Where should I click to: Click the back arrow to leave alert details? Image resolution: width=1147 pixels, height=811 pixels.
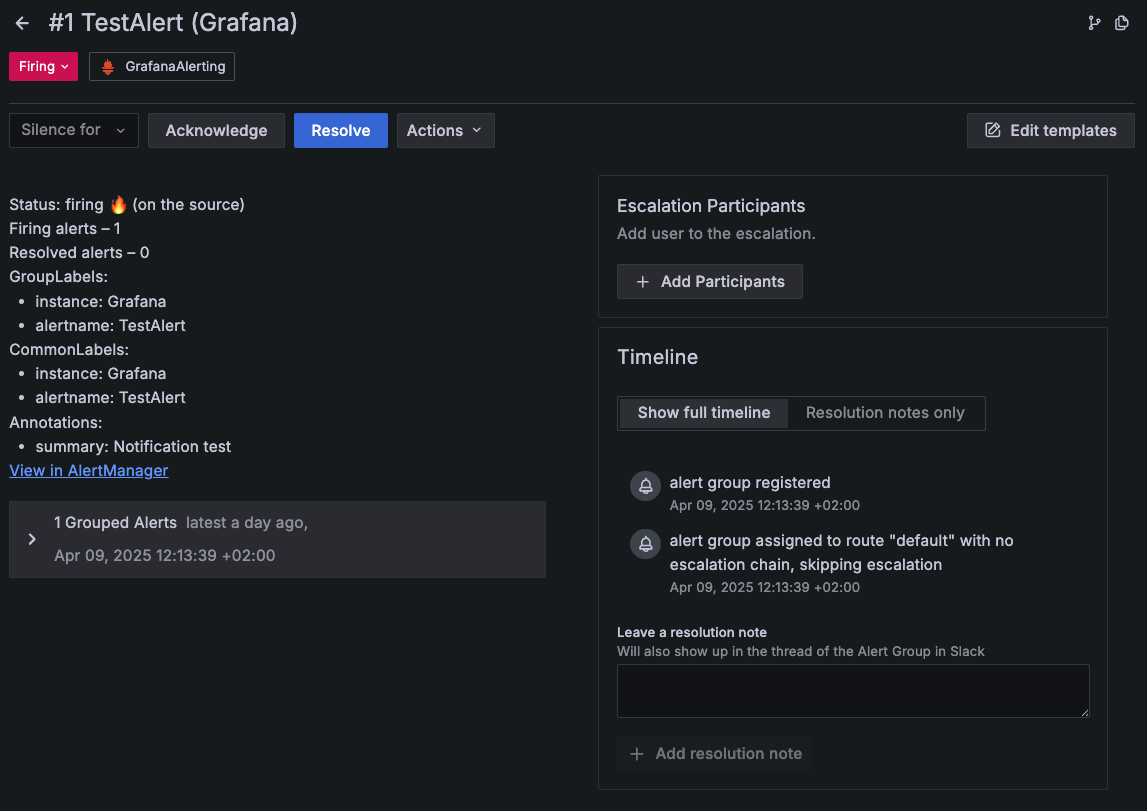(22, 22)
